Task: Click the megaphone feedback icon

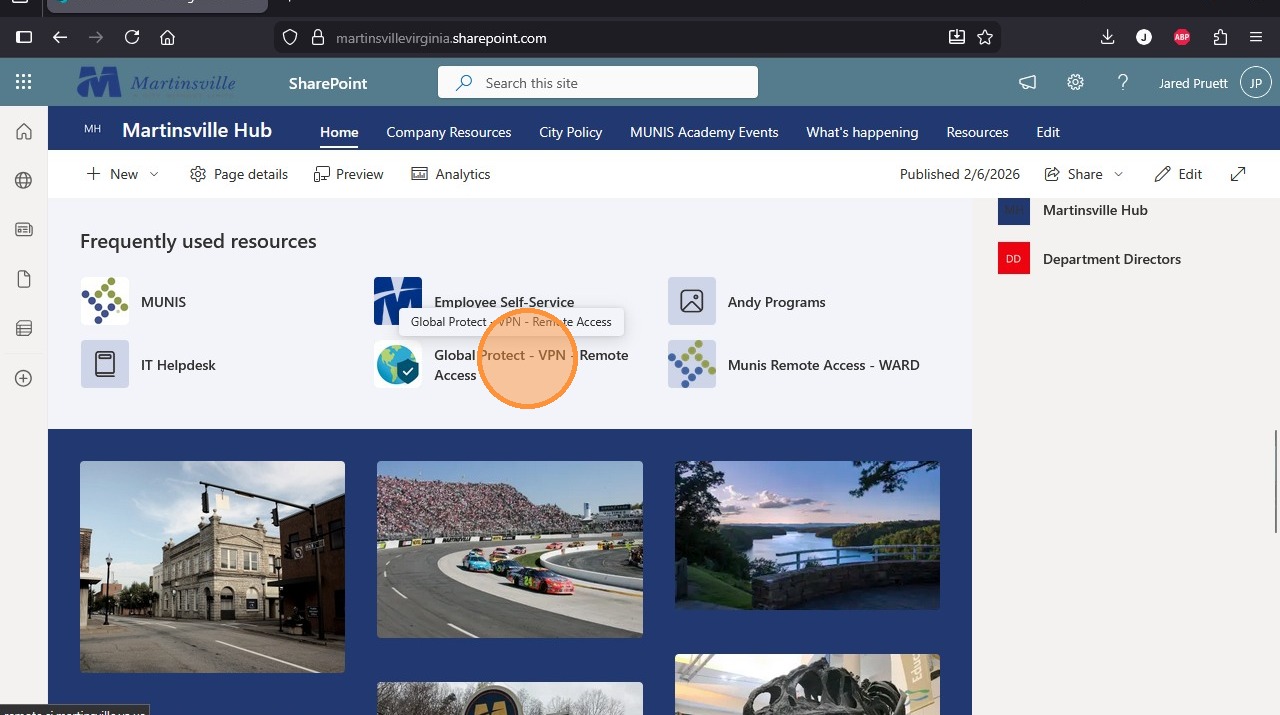Action: click(x=1027, y=83)
